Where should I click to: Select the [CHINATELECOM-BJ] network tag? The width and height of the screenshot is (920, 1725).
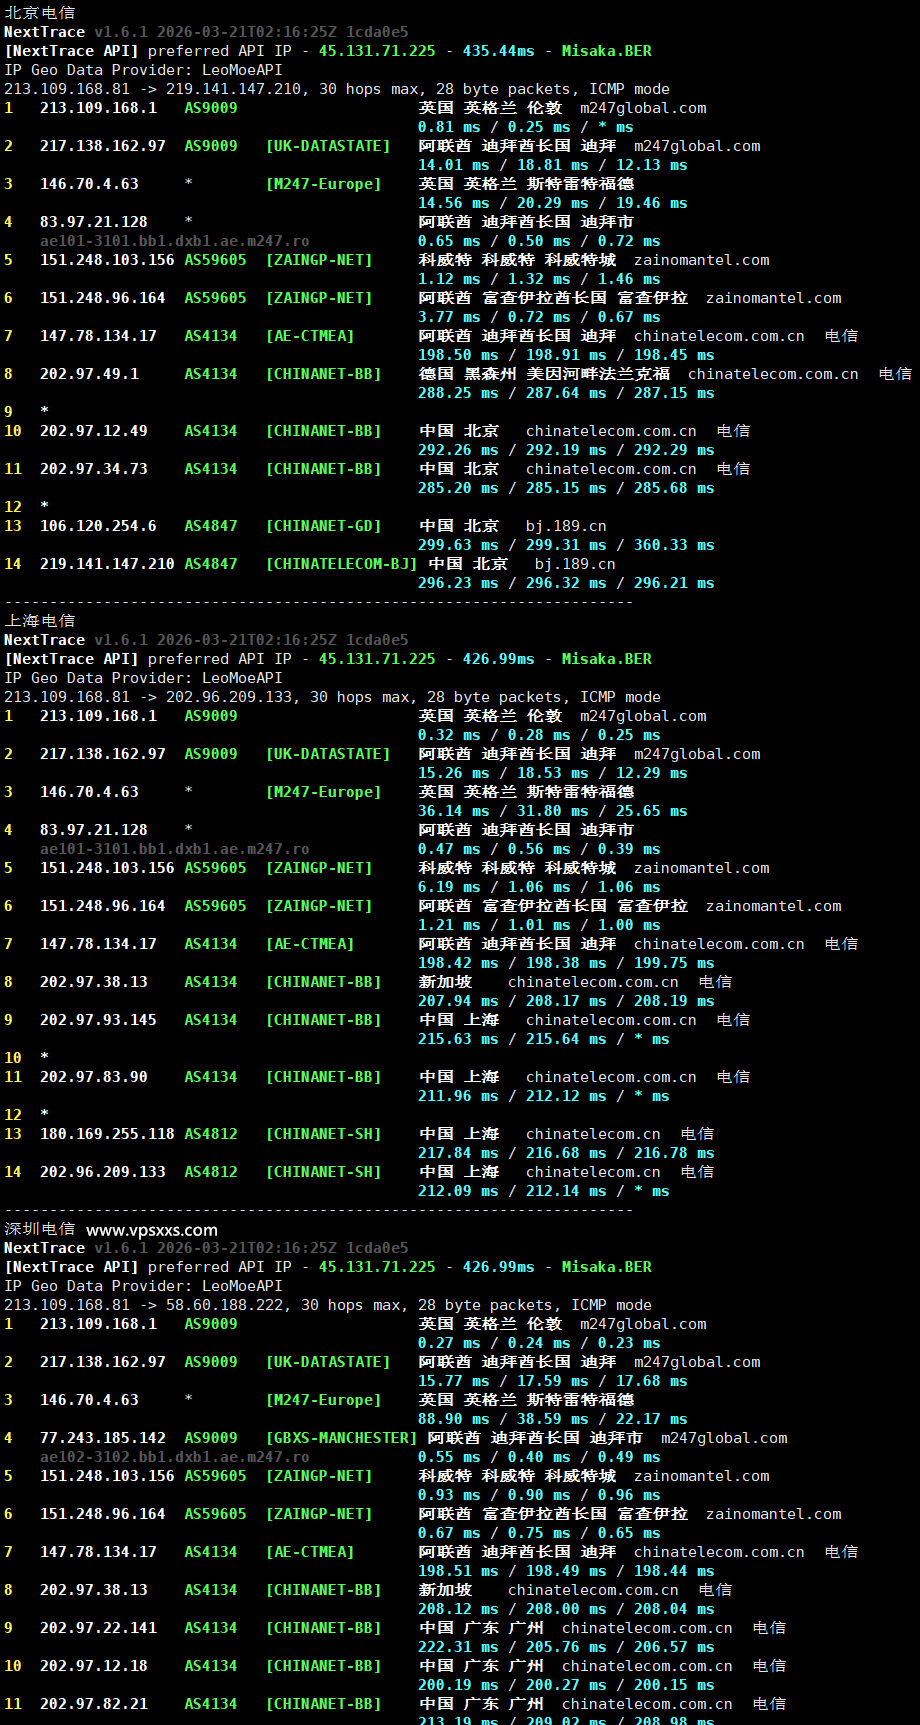tap(341, 564)
